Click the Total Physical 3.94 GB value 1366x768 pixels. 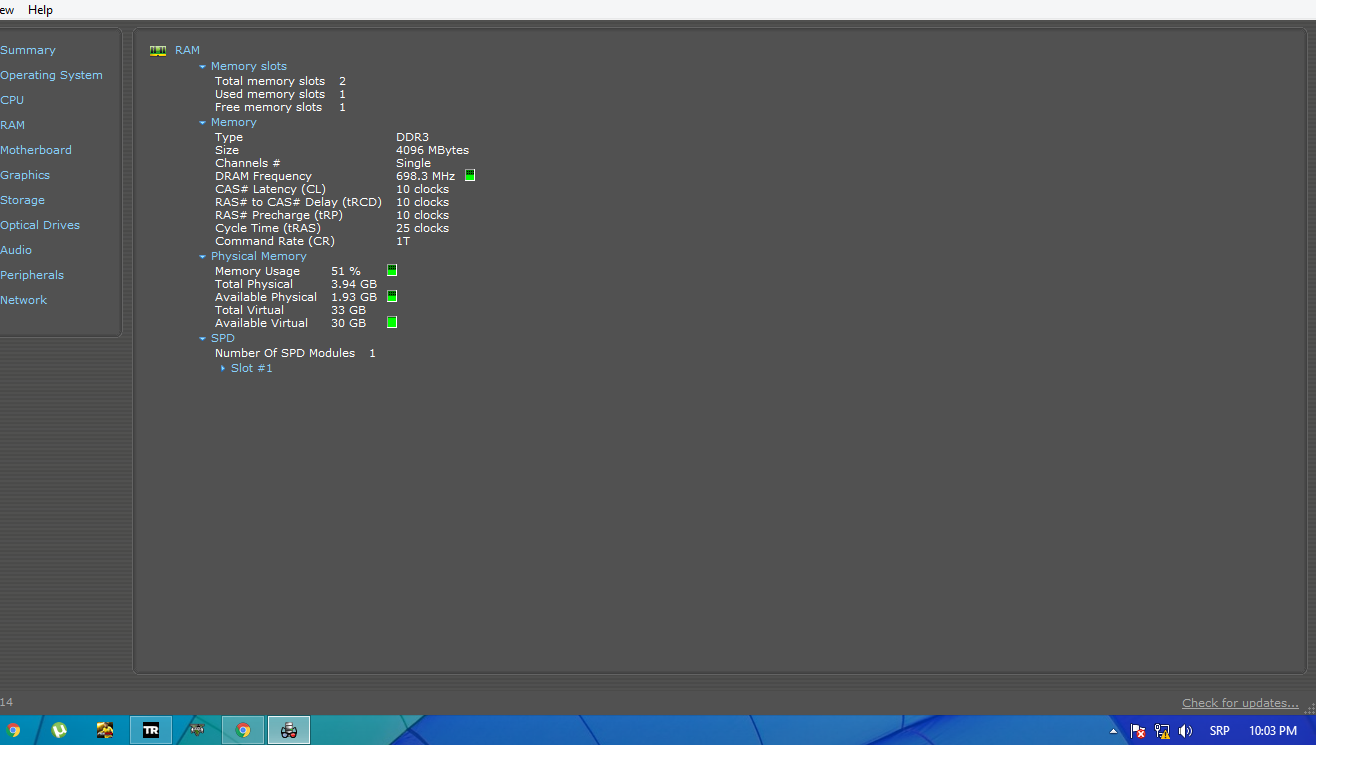(354, 284)
